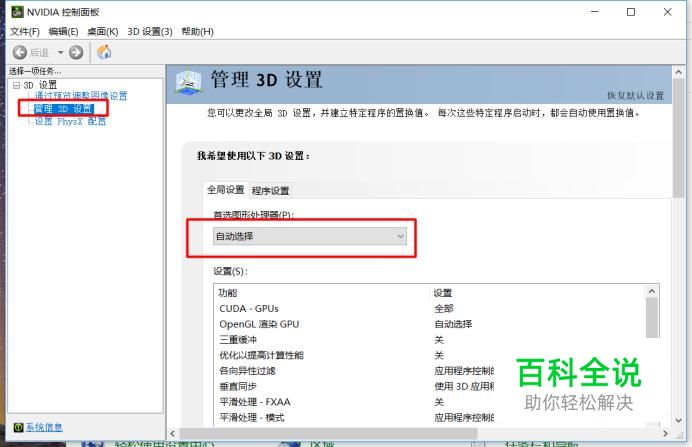
Task: Select 通过预览调整图像设置 tree link
Action: click(81, 95)
